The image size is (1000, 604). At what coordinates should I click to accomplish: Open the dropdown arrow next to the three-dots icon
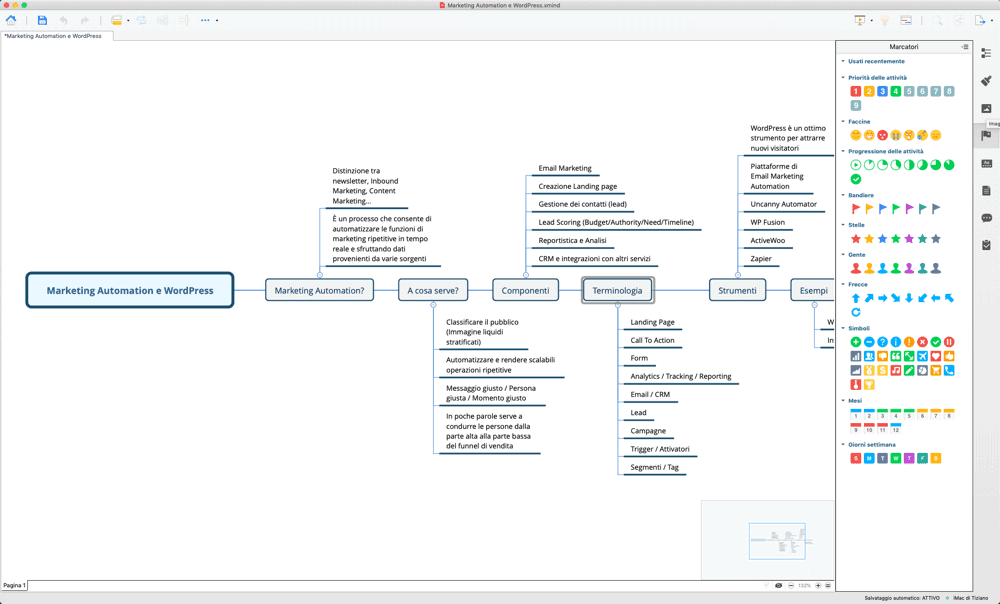click(x=217, y=21)
